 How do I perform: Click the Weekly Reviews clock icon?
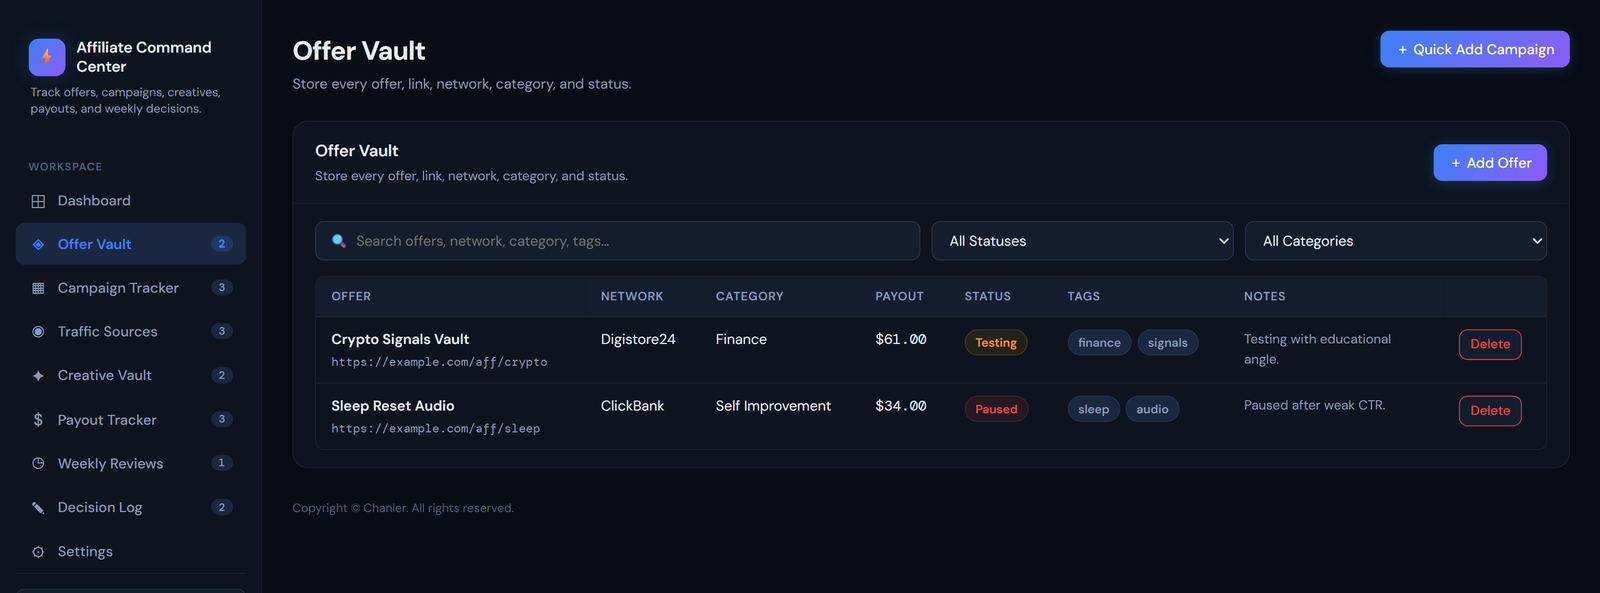point(38,464)
